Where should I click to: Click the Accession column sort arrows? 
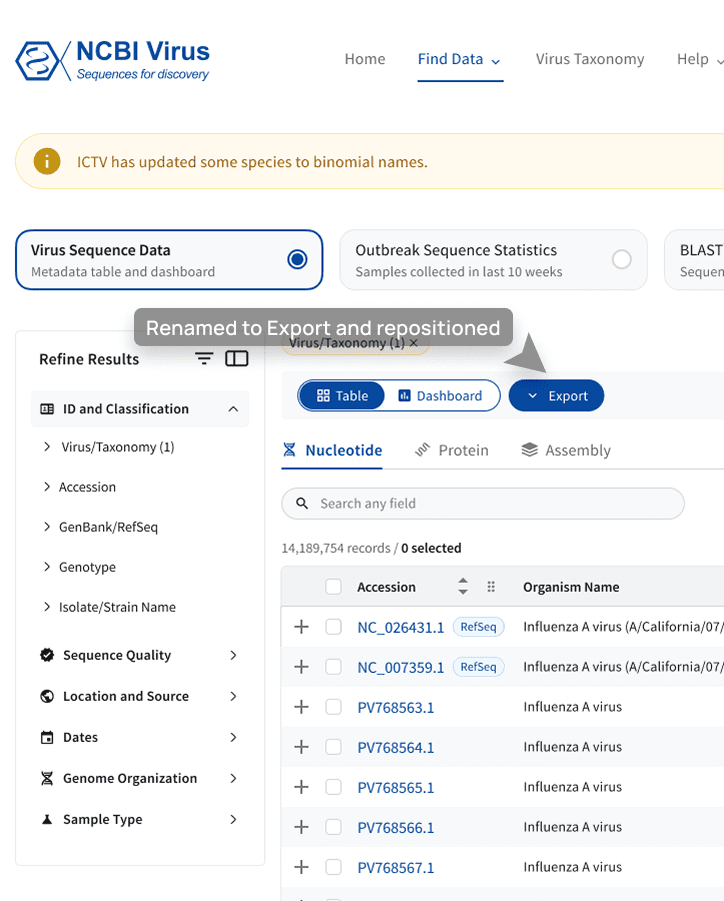[x=463, y=586]
